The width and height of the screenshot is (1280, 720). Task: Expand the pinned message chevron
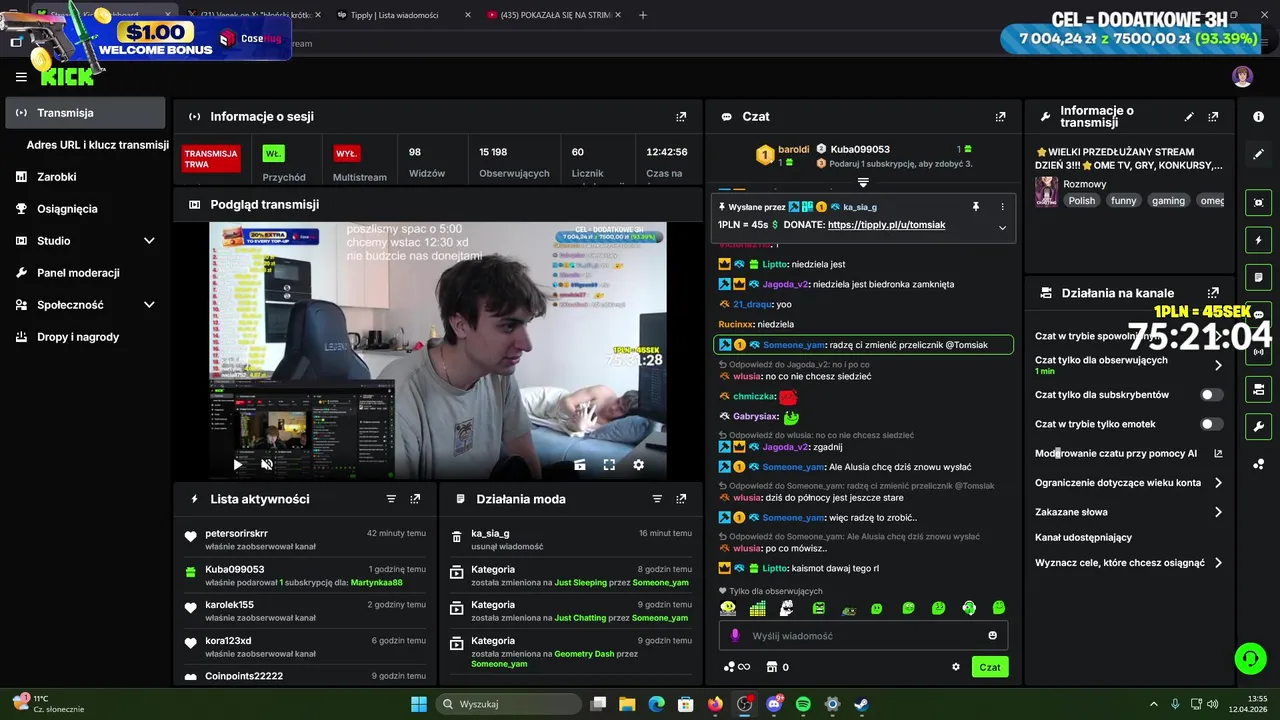point(1002,227)
